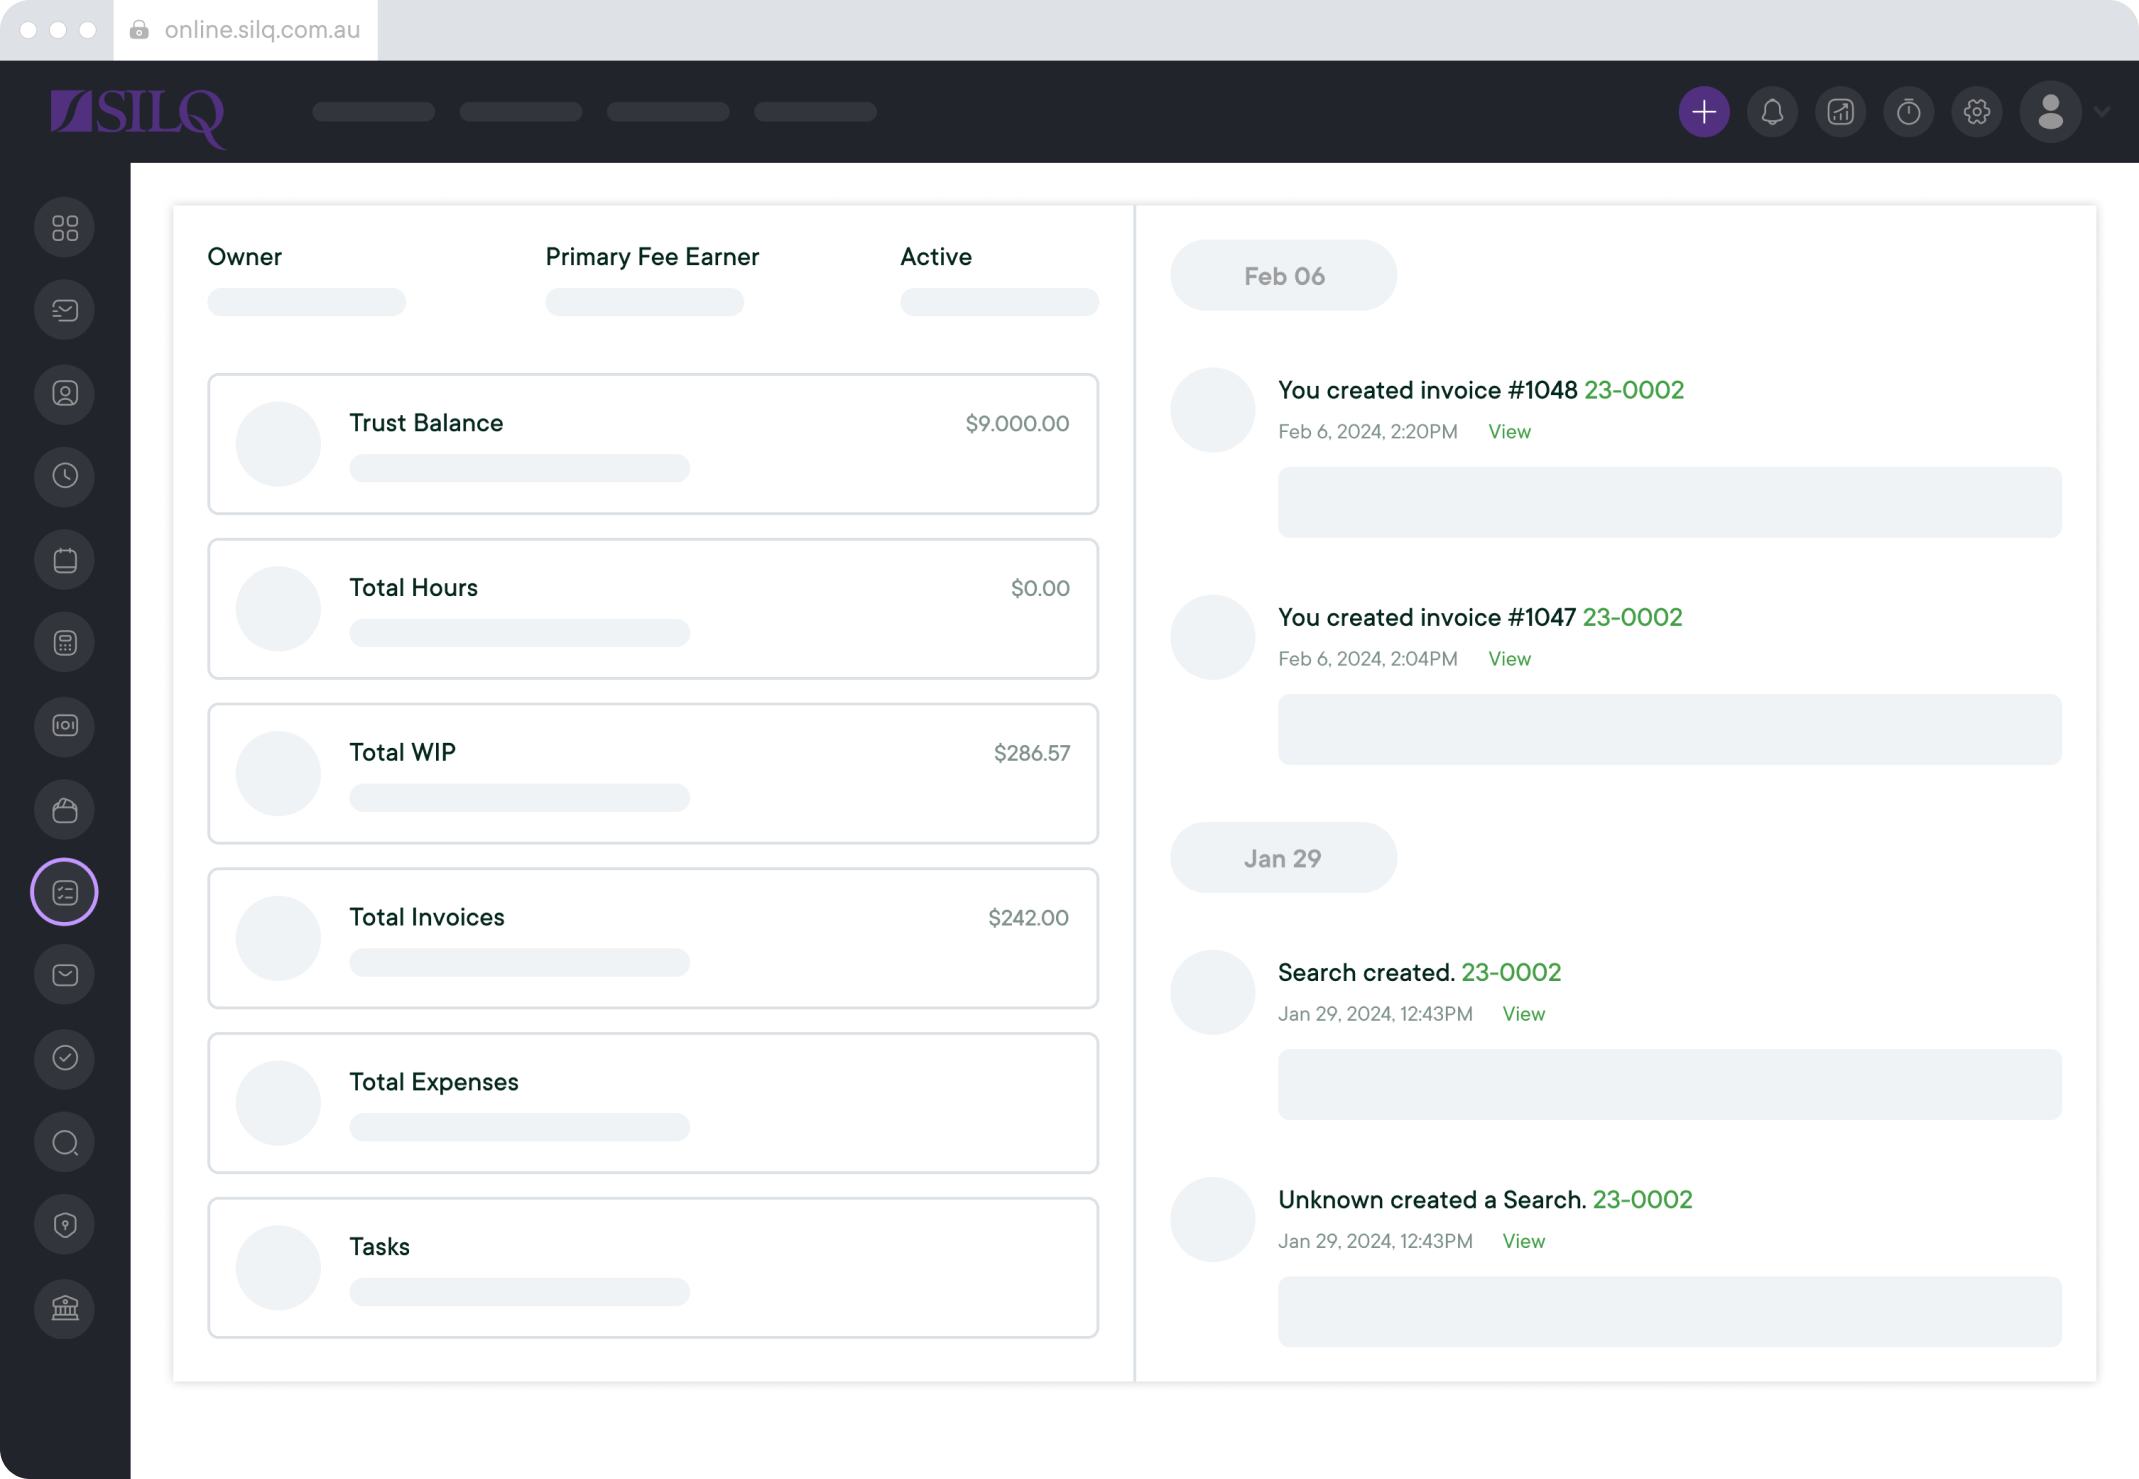
Task: Click the magnifier search icon in sidebar
Action: point(65,1142)
